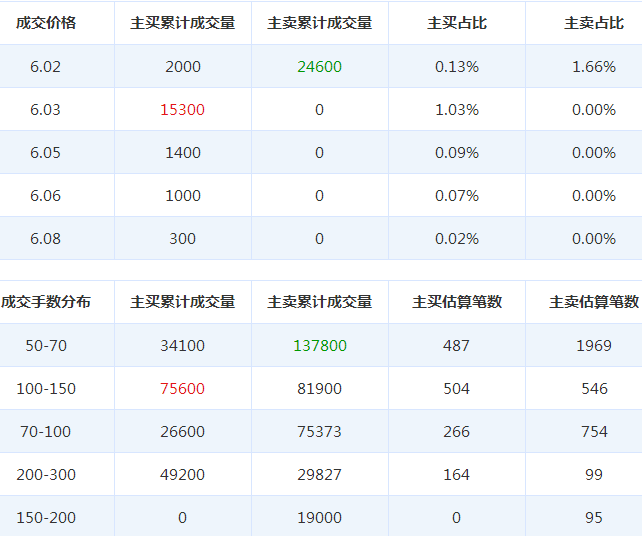Click the percentage 0.02%
The height and width of the screenshot is (536, 642).
tap(457, 239)
